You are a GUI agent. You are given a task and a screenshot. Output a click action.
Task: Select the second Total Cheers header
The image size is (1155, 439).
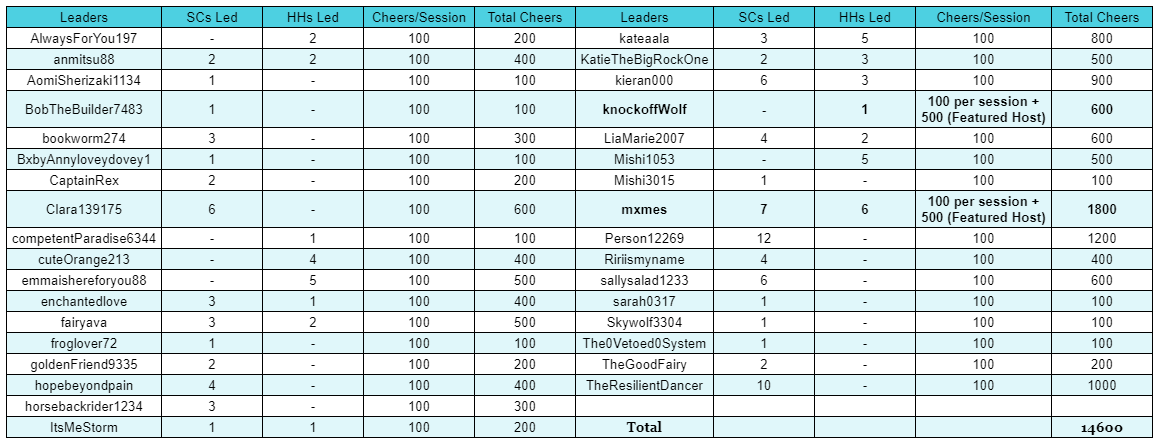(x=1102, y=17)
